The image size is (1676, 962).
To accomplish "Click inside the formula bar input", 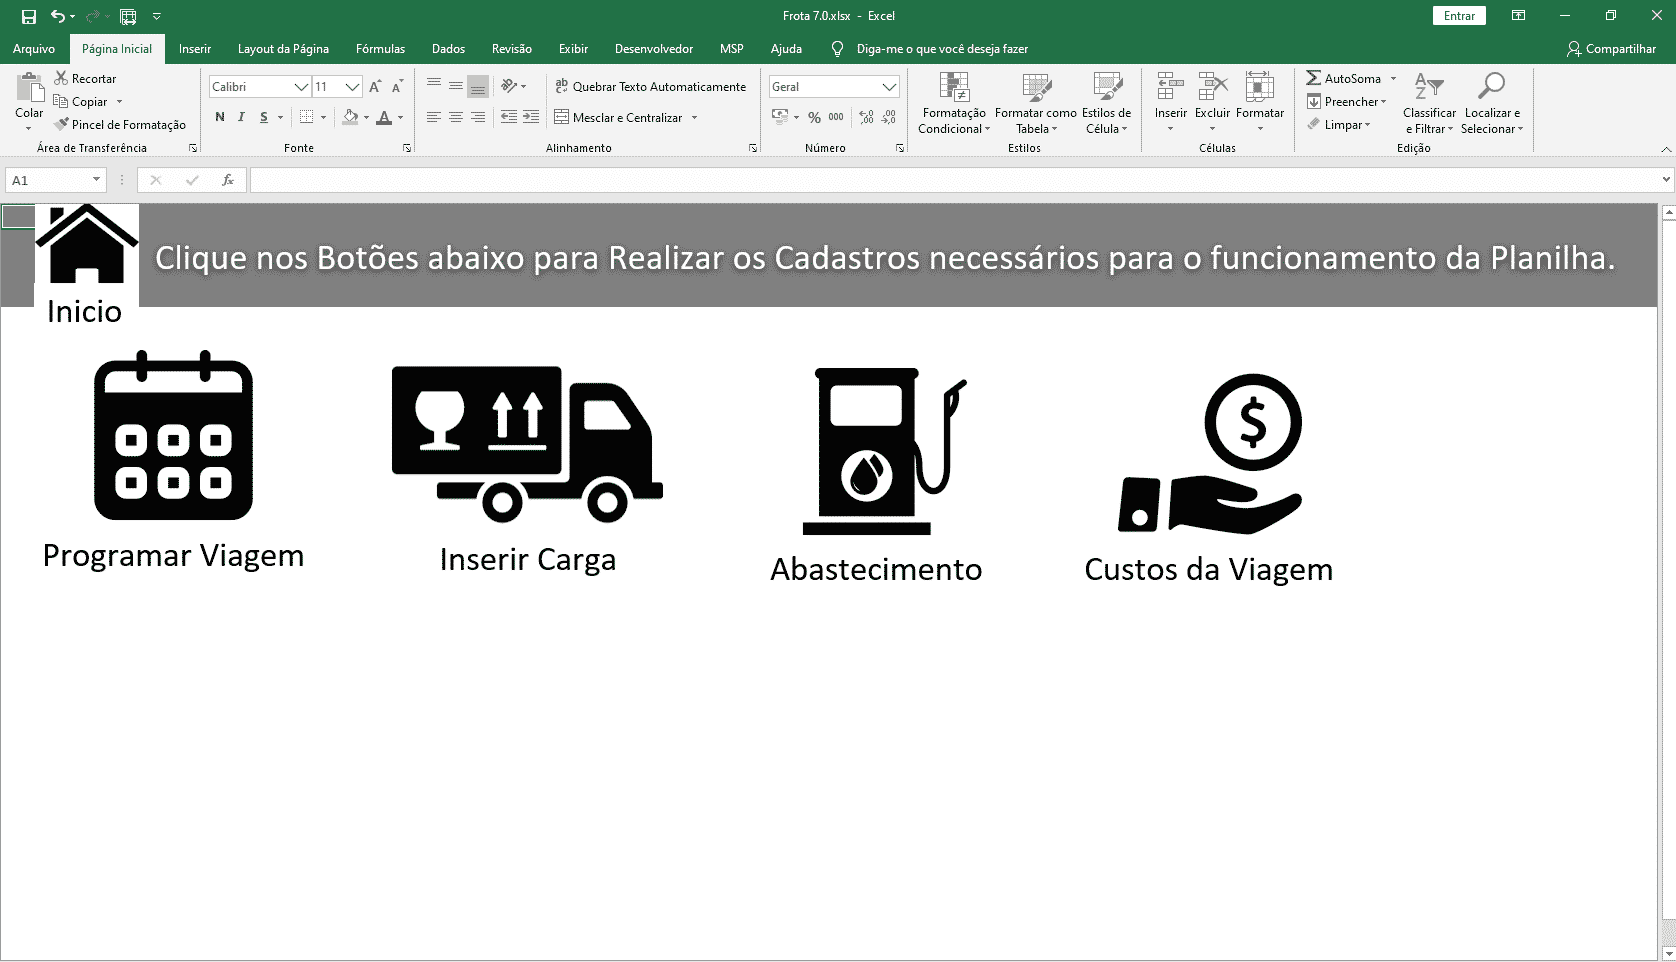I will coord(954,180).
